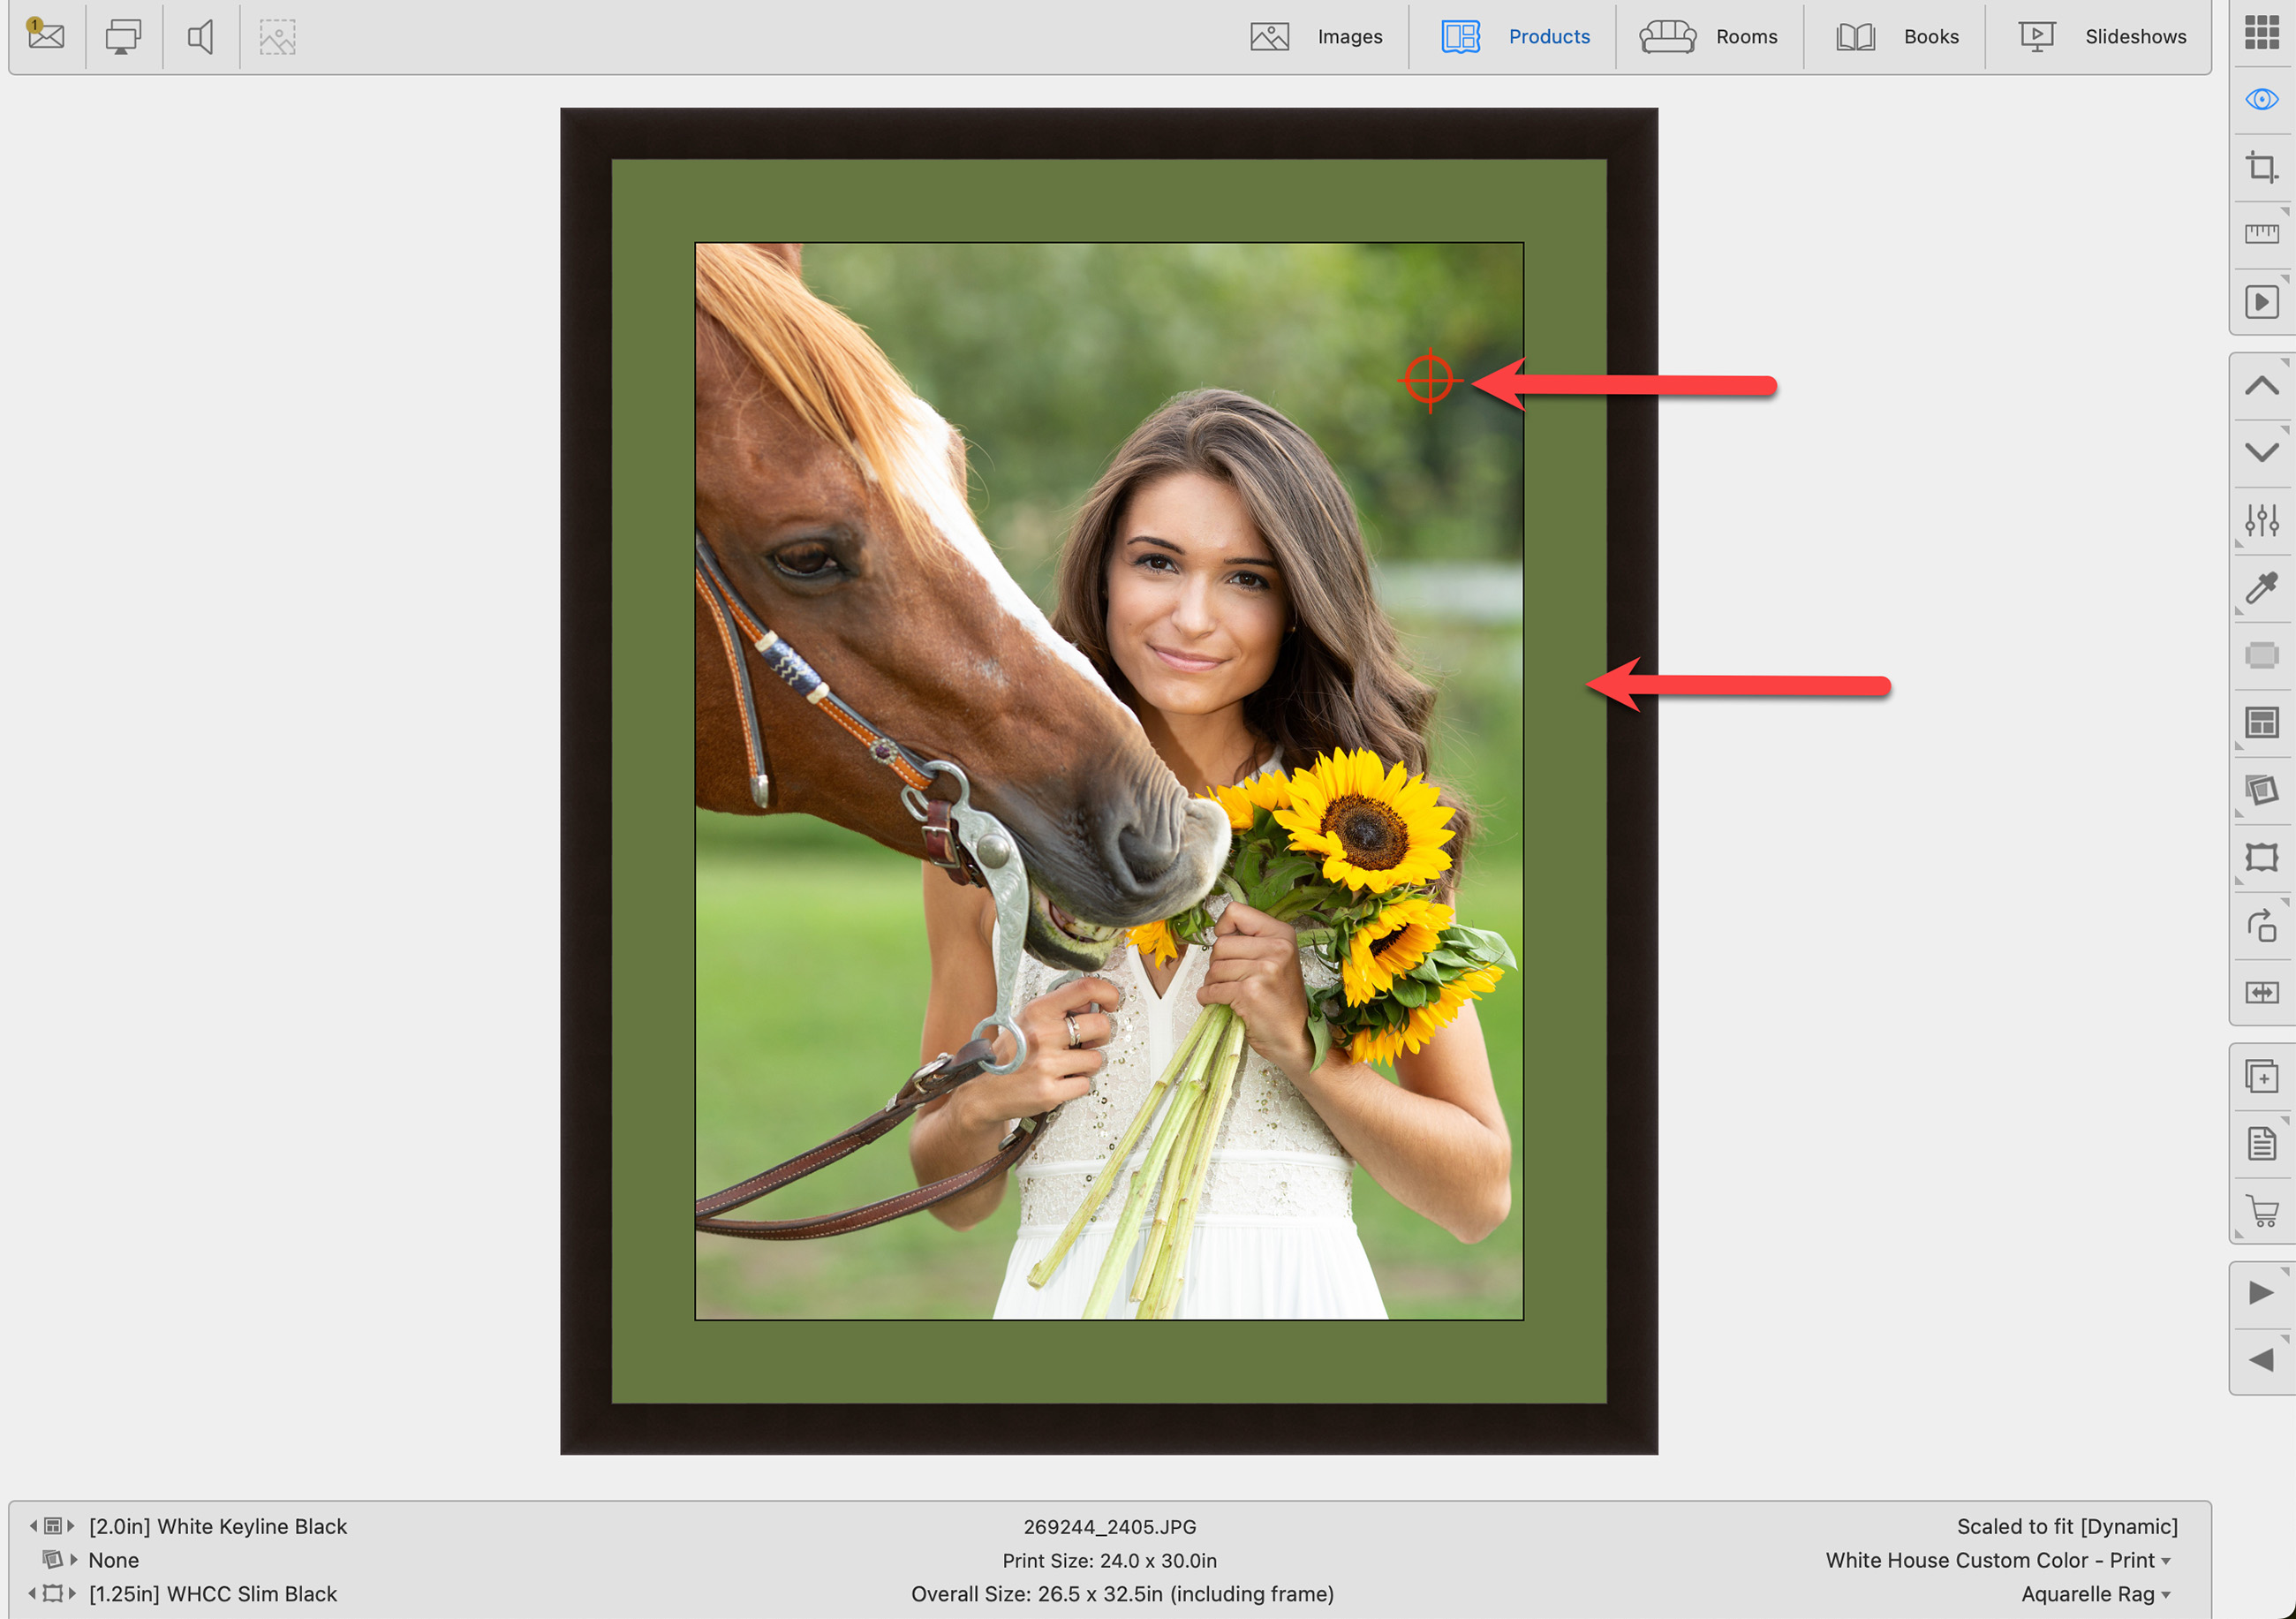Pick a color with the eyedropper tool

[x=2261, y=589]
